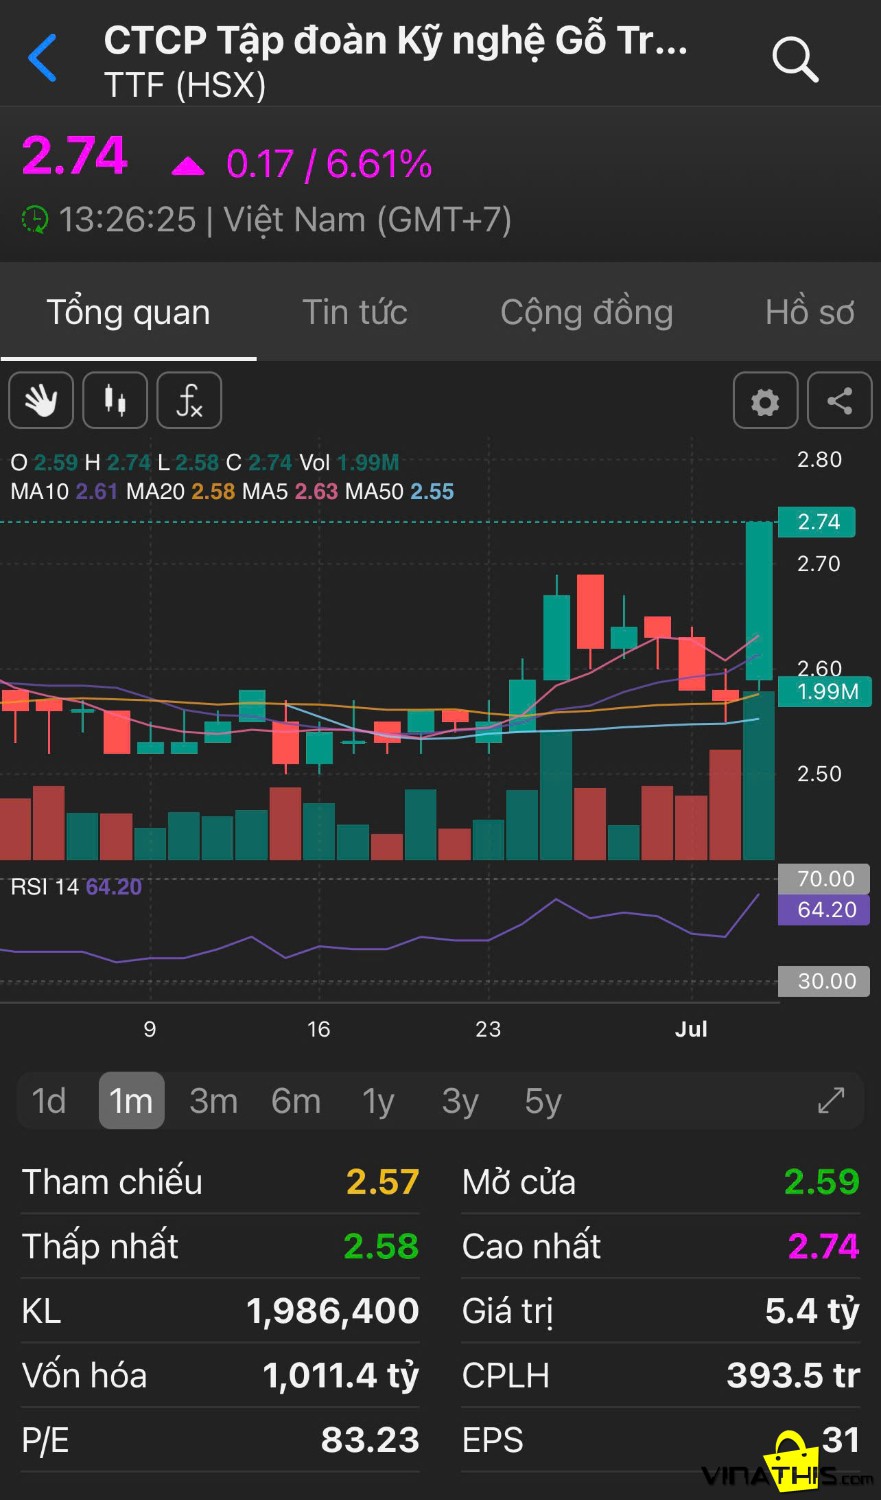881x1500 pixels.
Task: Select the 1m time range
Action: [131, 1101]
